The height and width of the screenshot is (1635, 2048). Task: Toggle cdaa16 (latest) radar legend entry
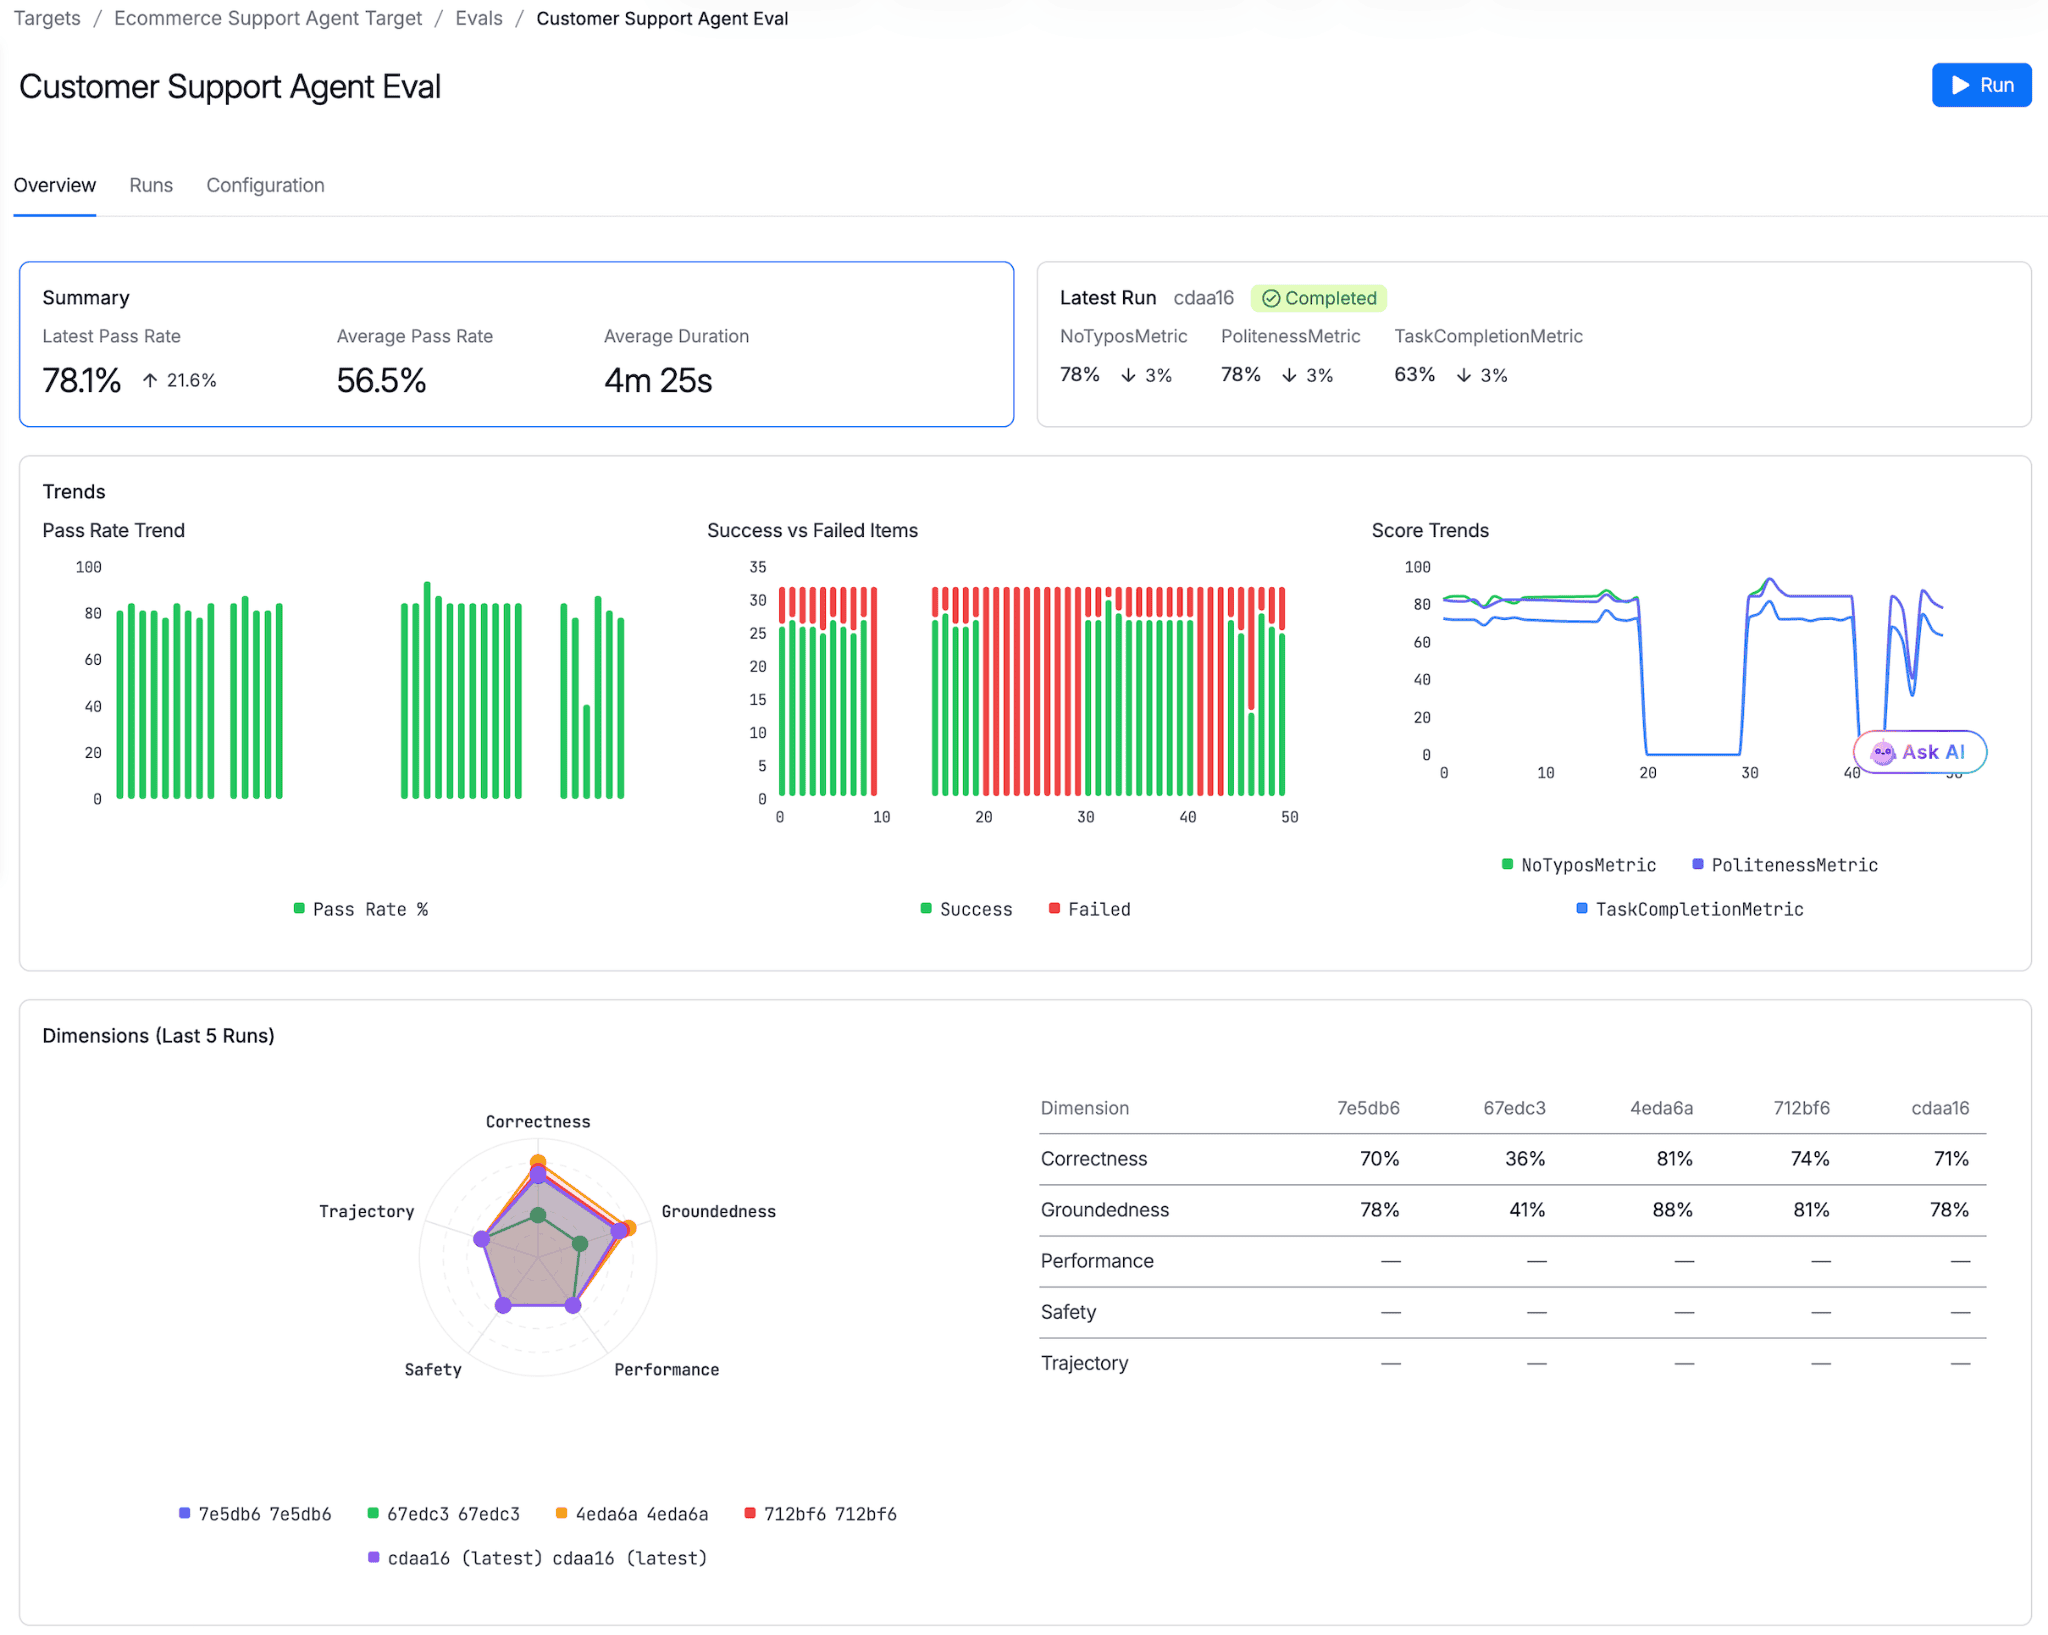coord(538,1558)
